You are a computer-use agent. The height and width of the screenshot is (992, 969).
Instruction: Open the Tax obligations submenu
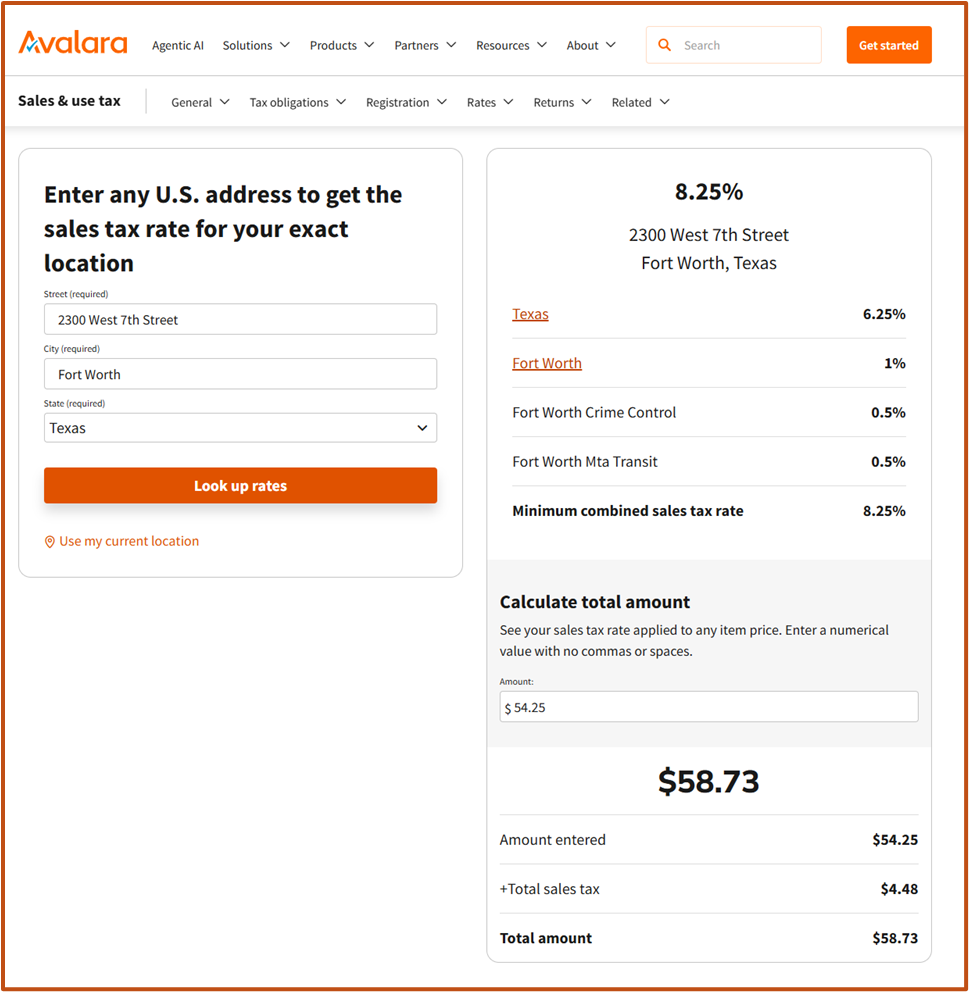click(297, 102)
